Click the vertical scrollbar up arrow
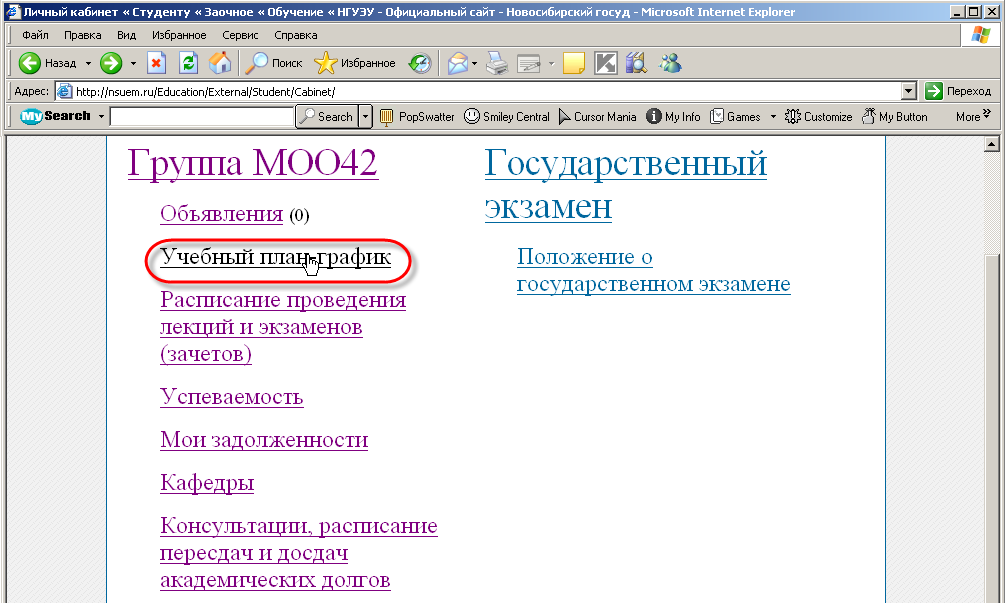 [x=994, y=144]
